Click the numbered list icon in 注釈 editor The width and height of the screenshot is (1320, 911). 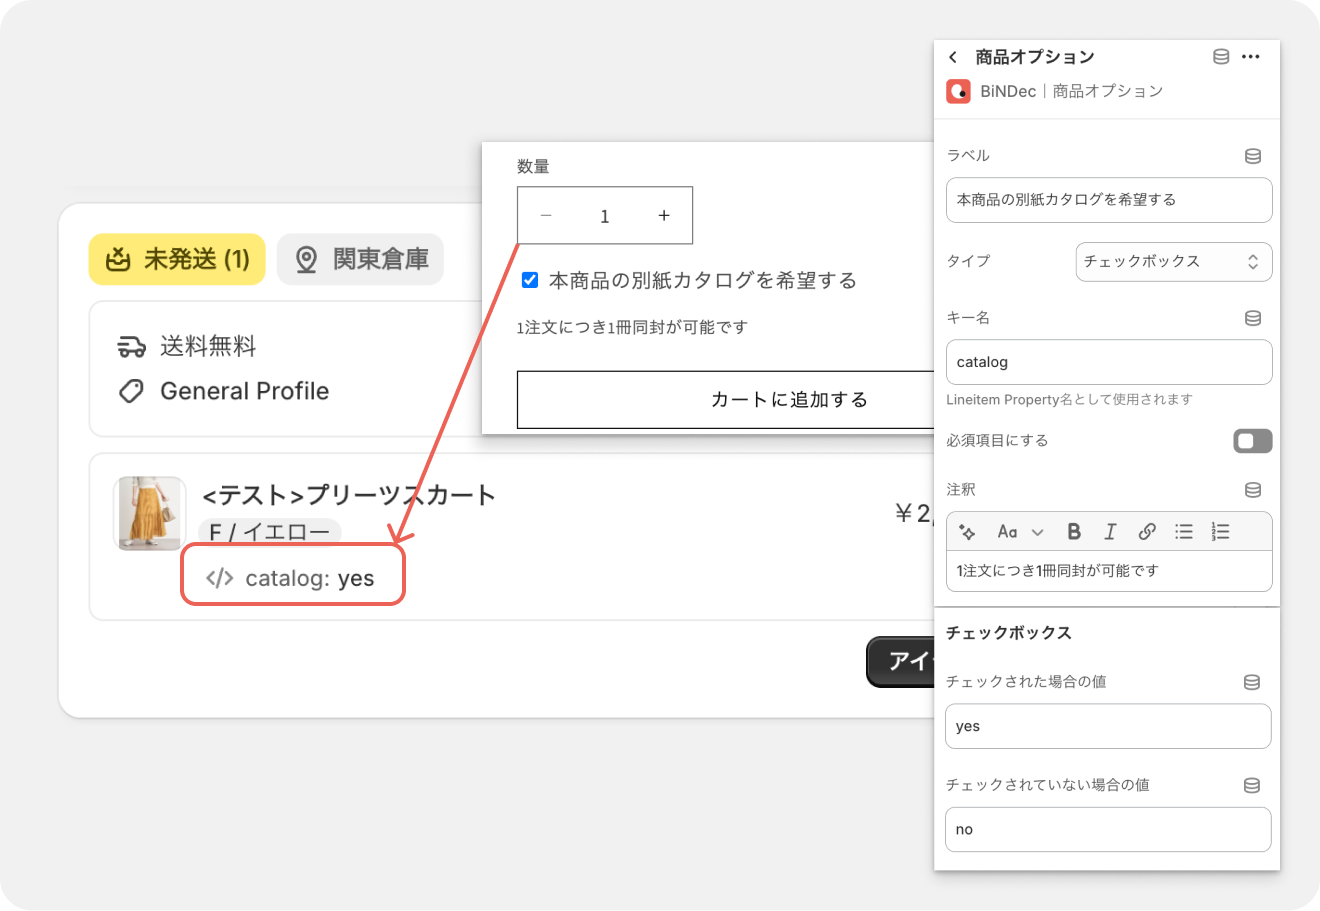point(1220,532)
